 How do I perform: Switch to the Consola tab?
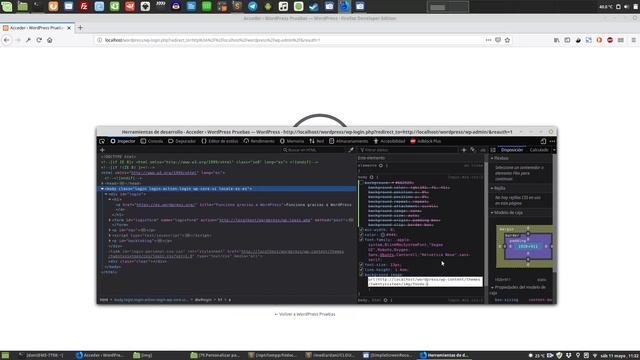(x=152, y=141)
